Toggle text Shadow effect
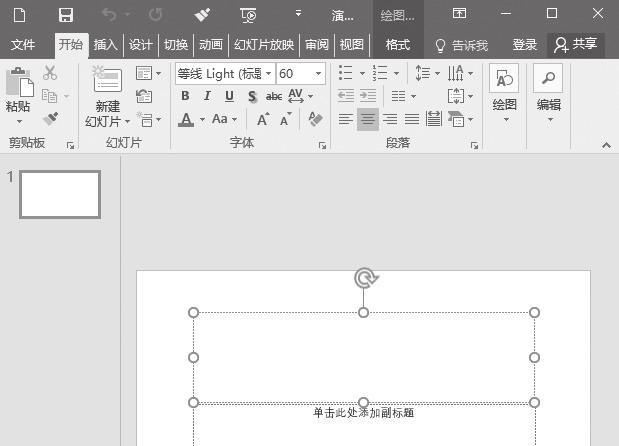Viewport: 619px width, 446px height. pyautogui.click(x=251, y=96)
